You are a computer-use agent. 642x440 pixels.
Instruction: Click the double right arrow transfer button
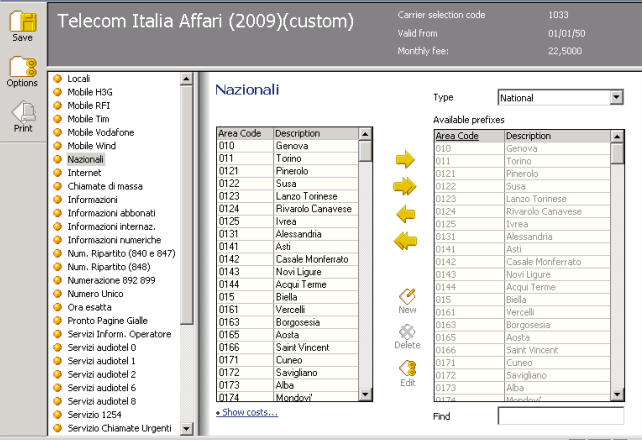[x=405, y=186]
